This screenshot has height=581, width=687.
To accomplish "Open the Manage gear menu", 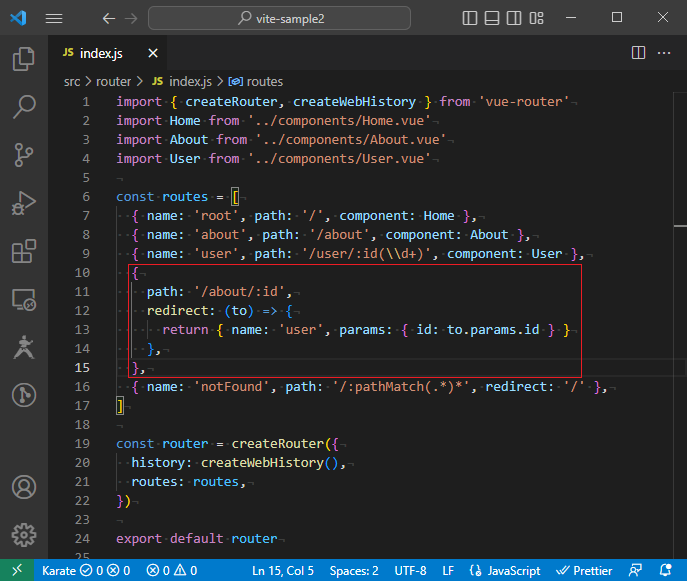I will tap(24, 535).
